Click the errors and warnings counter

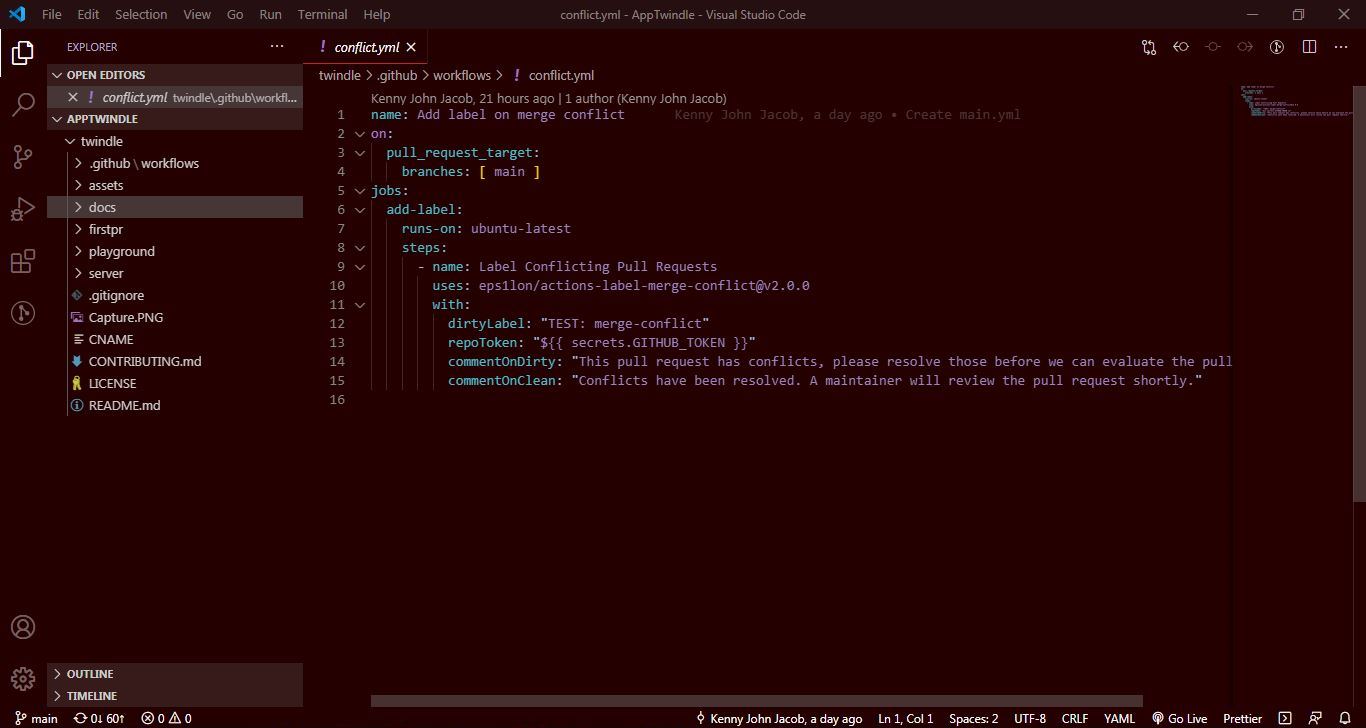point(166,718)
